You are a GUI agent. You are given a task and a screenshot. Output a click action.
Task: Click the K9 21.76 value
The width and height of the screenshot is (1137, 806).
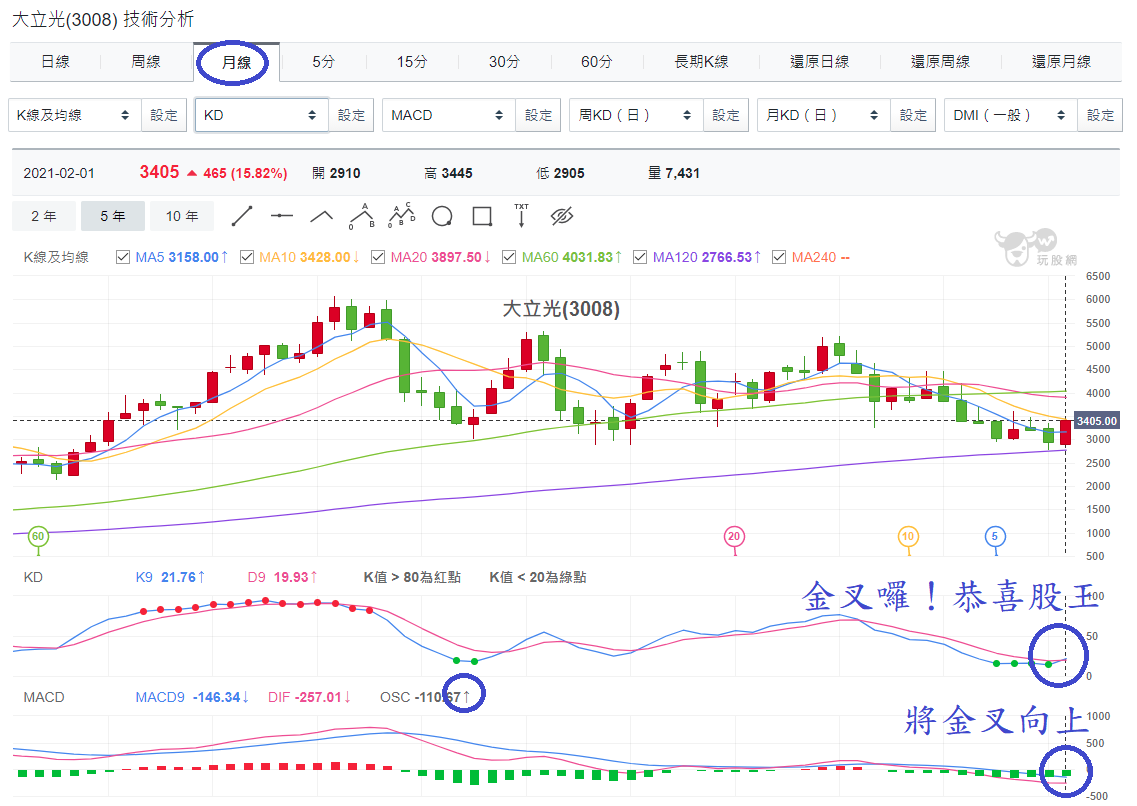170,577
